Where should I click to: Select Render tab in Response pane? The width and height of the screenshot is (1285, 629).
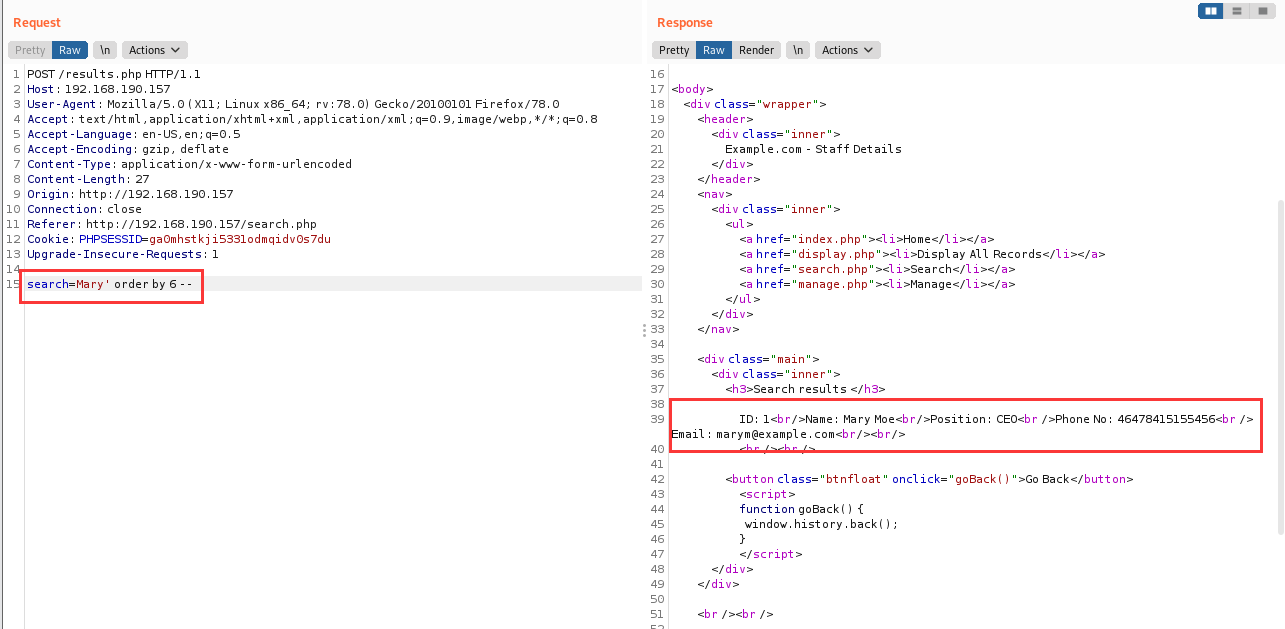click(757, 50)
